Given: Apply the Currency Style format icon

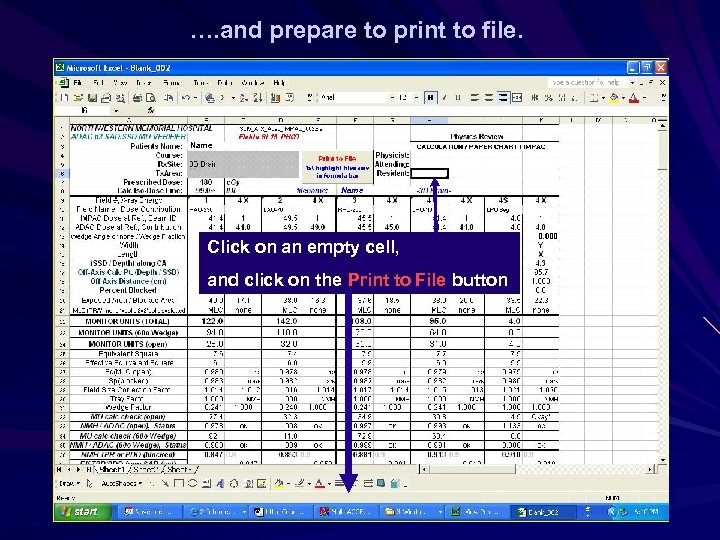Looking at the screenshot, I should coord(534,97).
